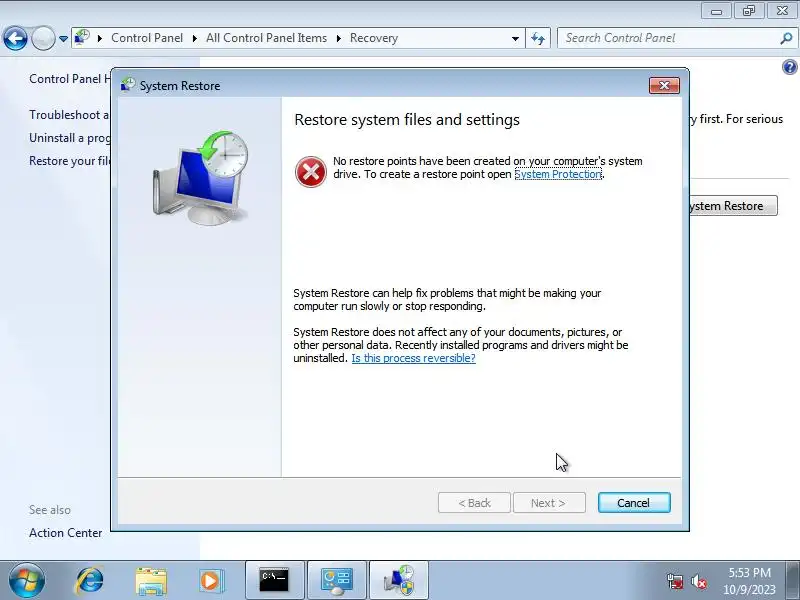
Task: Open Uninstall a program link
Action: (x=69, y=138)
